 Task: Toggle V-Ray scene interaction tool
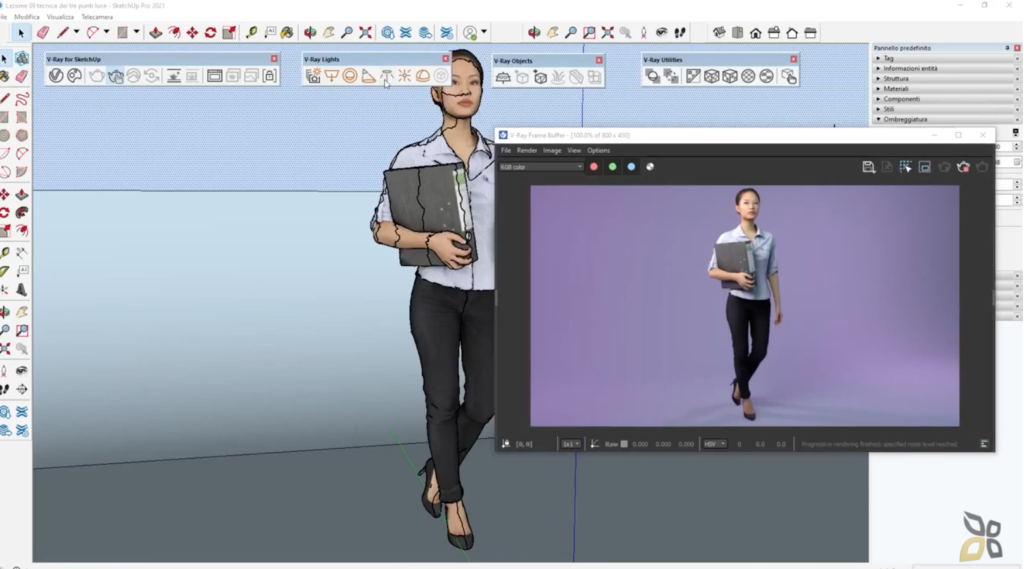click(x=789, y=76)
